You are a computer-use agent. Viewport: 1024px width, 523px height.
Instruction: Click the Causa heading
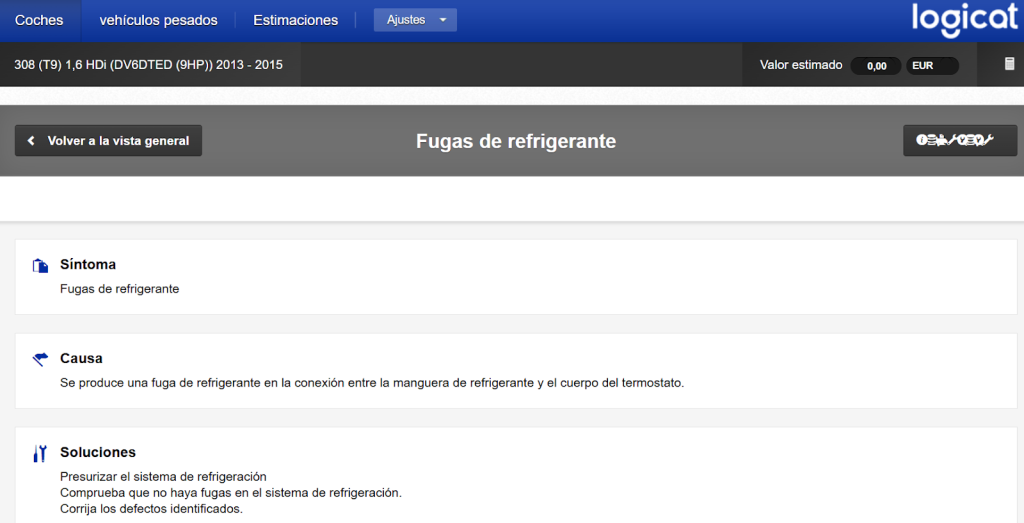pos(81,358)
